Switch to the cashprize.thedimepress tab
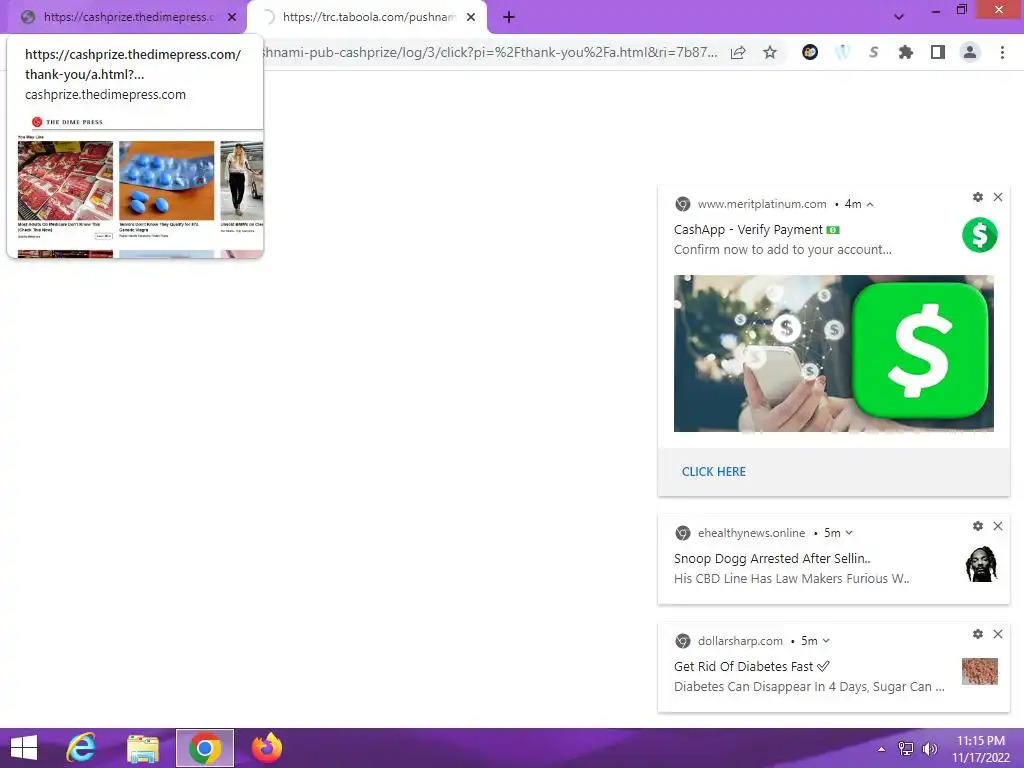Screen dimensions: 1024x768 coord(127,17)
